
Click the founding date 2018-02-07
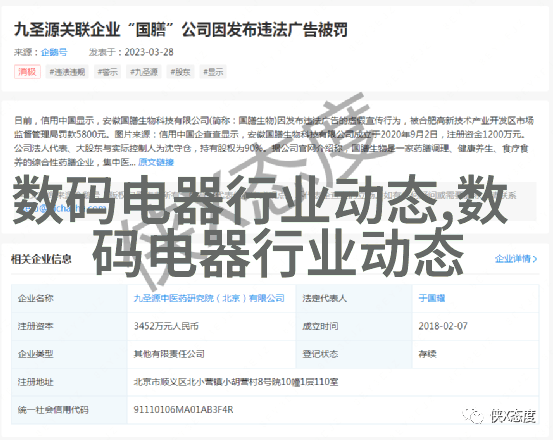(x=443, y=326)
